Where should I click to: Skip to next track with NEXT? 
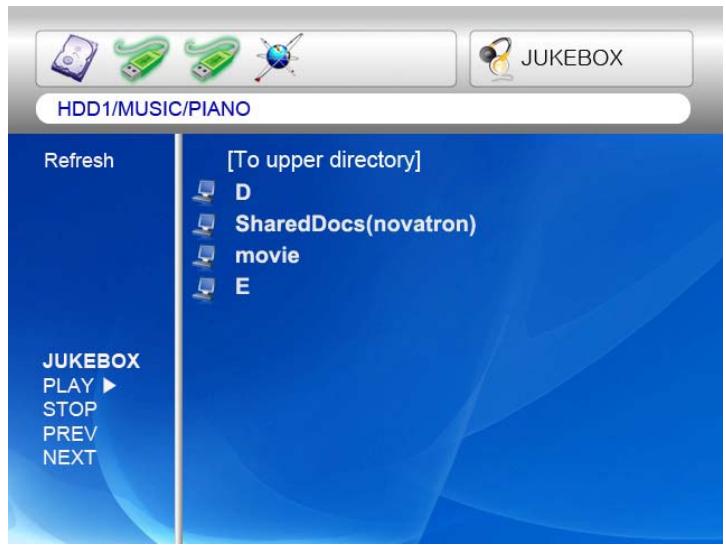(64, 457)
